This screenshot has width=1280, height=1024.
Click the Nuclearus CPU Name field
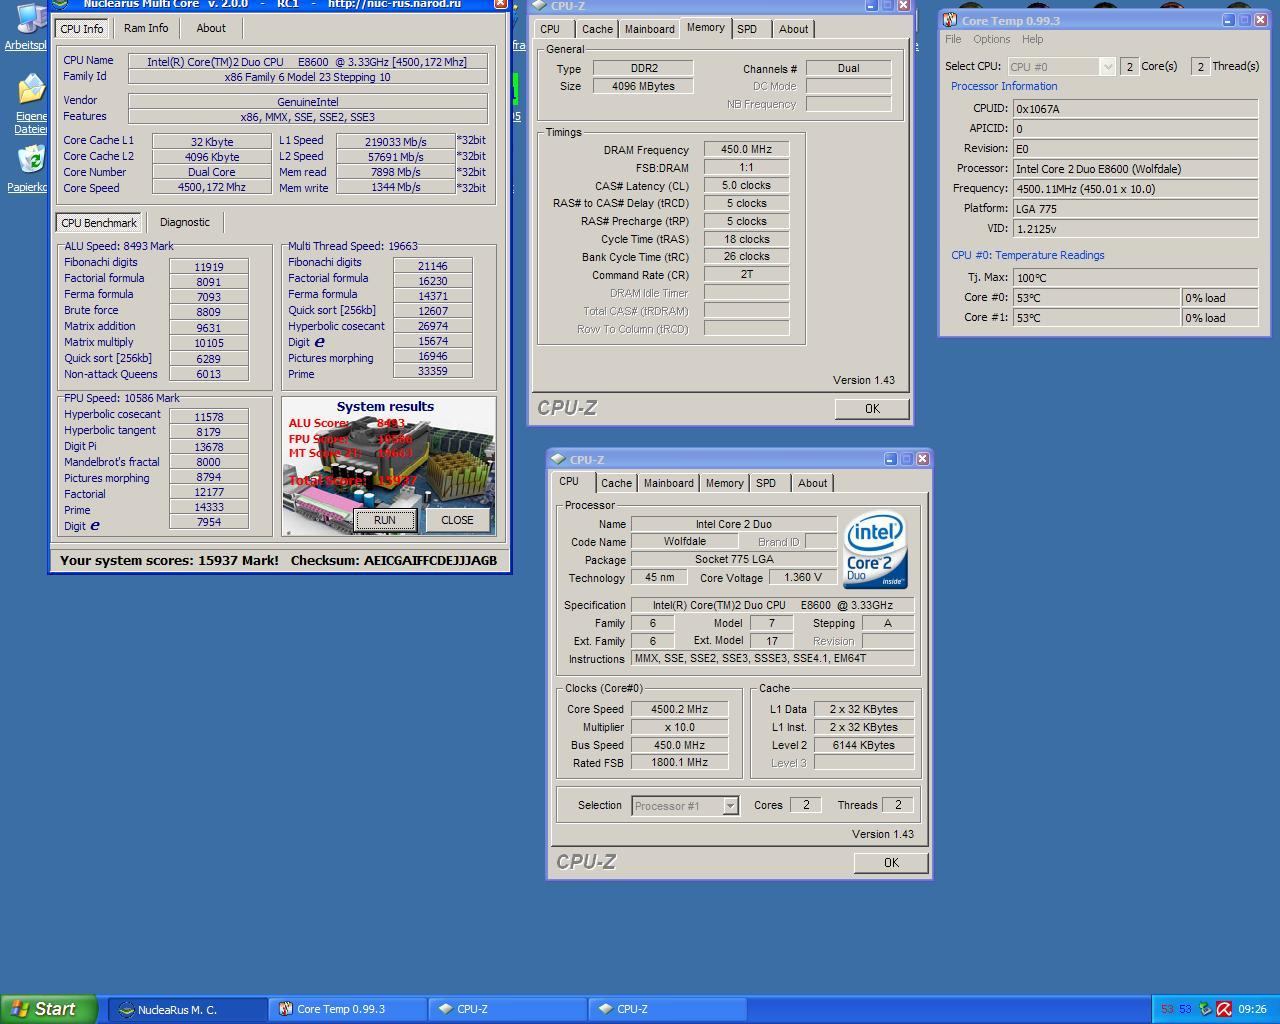(307, 61)
